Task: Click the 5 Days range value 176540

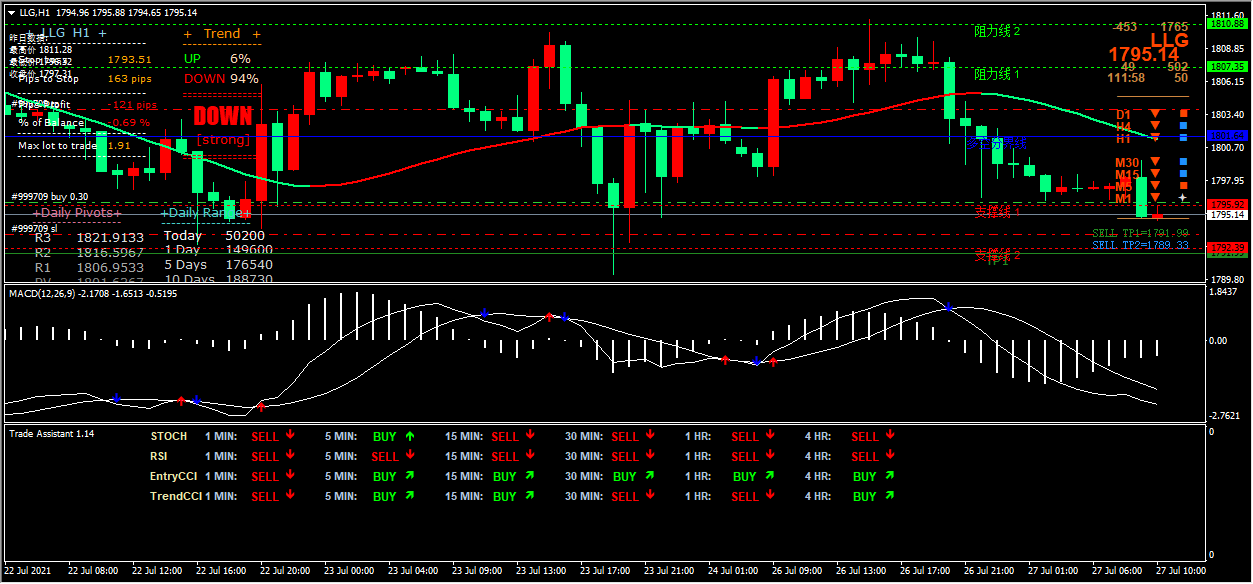Action: 248,265
